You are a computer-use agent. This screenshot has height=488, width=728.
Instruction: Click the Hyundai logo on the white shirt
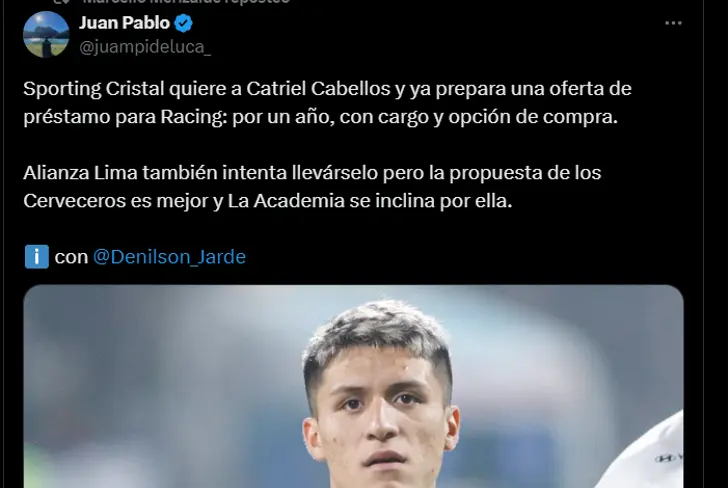(665, 458)
